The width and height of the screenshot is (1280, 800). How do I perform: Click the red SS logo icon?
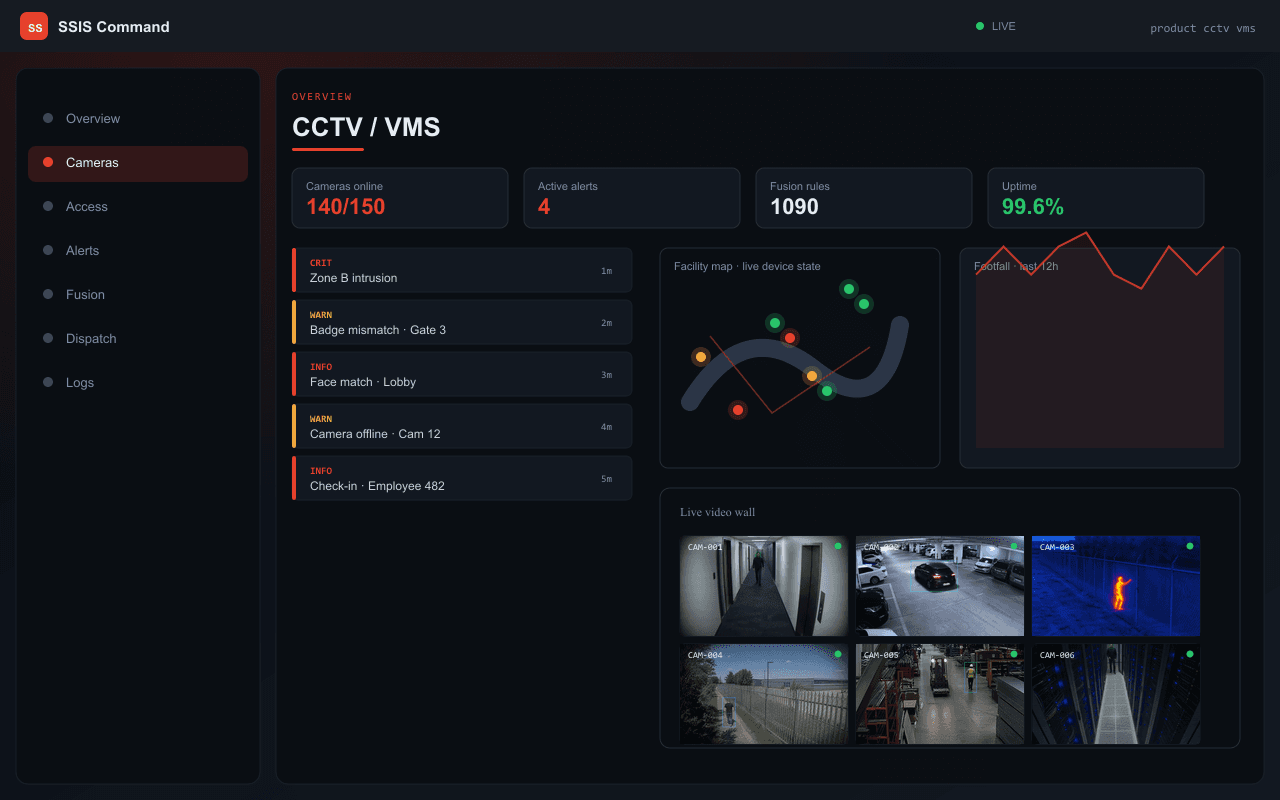pos(34,26)
